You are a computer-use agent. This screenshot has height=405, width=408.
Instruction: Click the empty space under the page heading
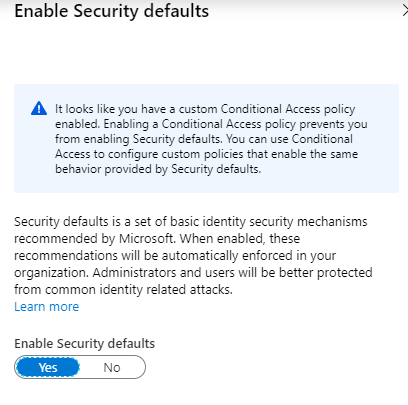[206, 52]
